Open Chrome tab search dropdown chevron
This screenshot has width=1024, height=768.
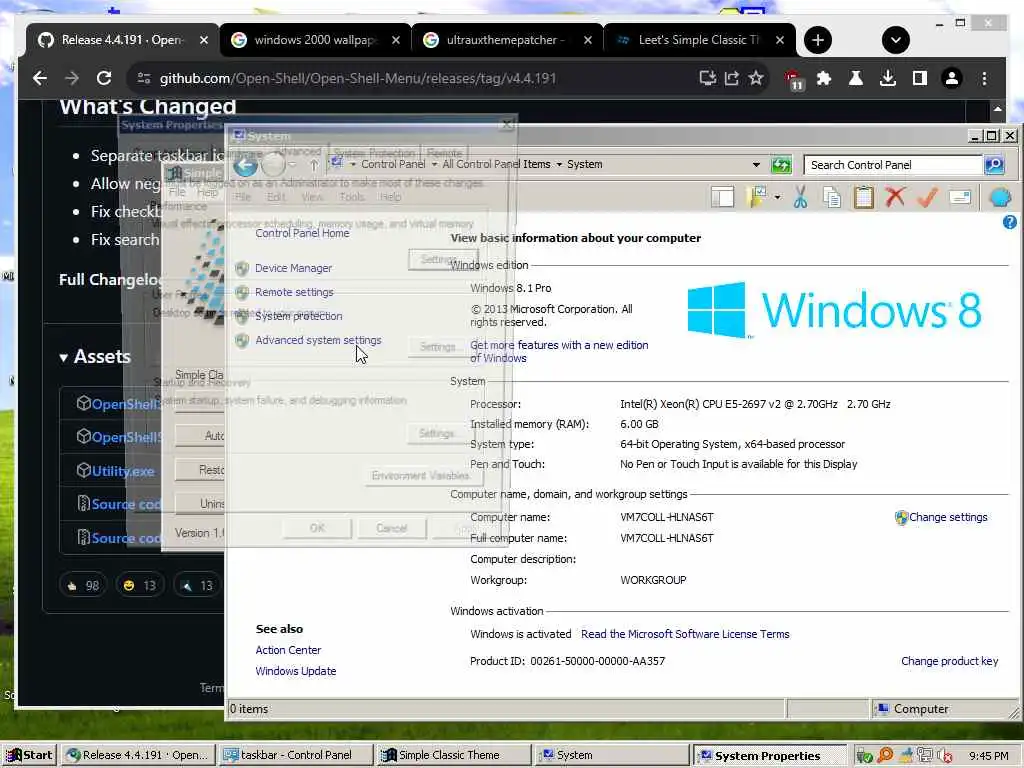click(x=895, y=40)
